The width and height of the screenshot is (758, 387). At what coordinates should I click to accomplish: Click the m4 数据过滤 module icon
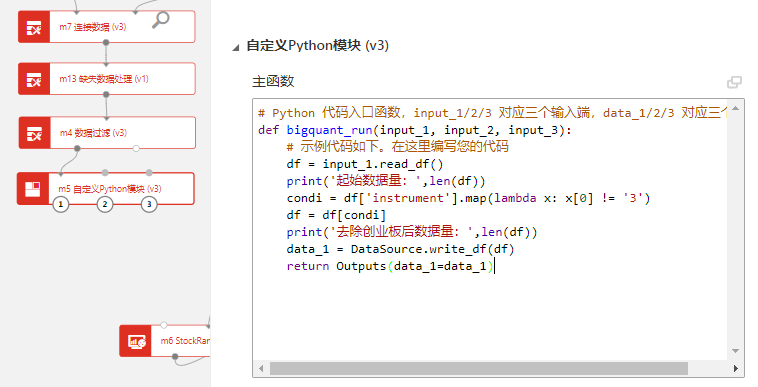coord(34,133)
